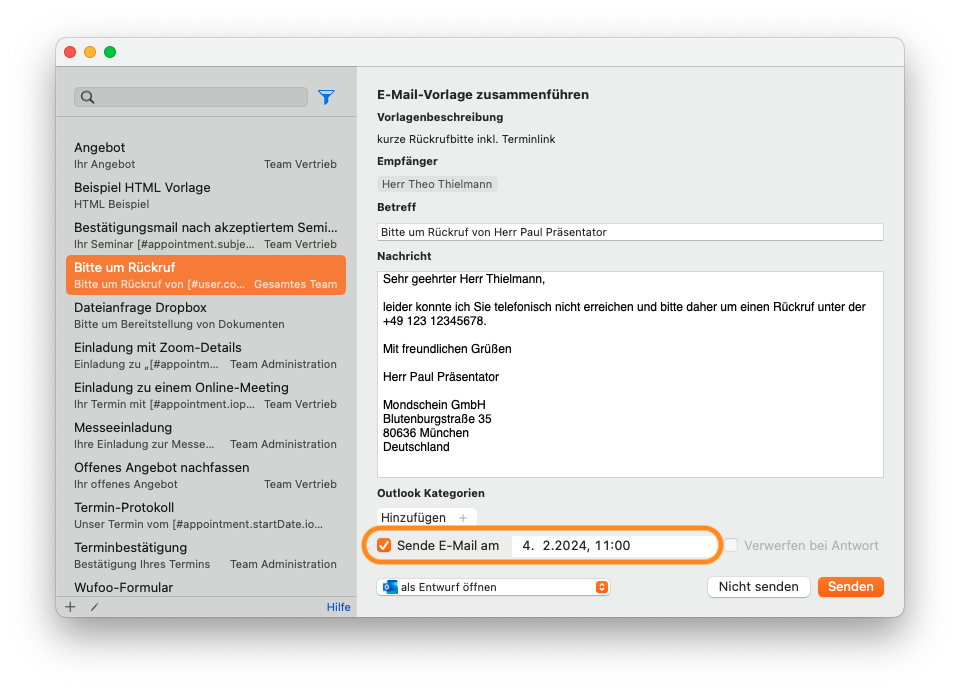960x691 pixels.
Task: Click the search magnifier icon
Action: click(x=88, y=97)
